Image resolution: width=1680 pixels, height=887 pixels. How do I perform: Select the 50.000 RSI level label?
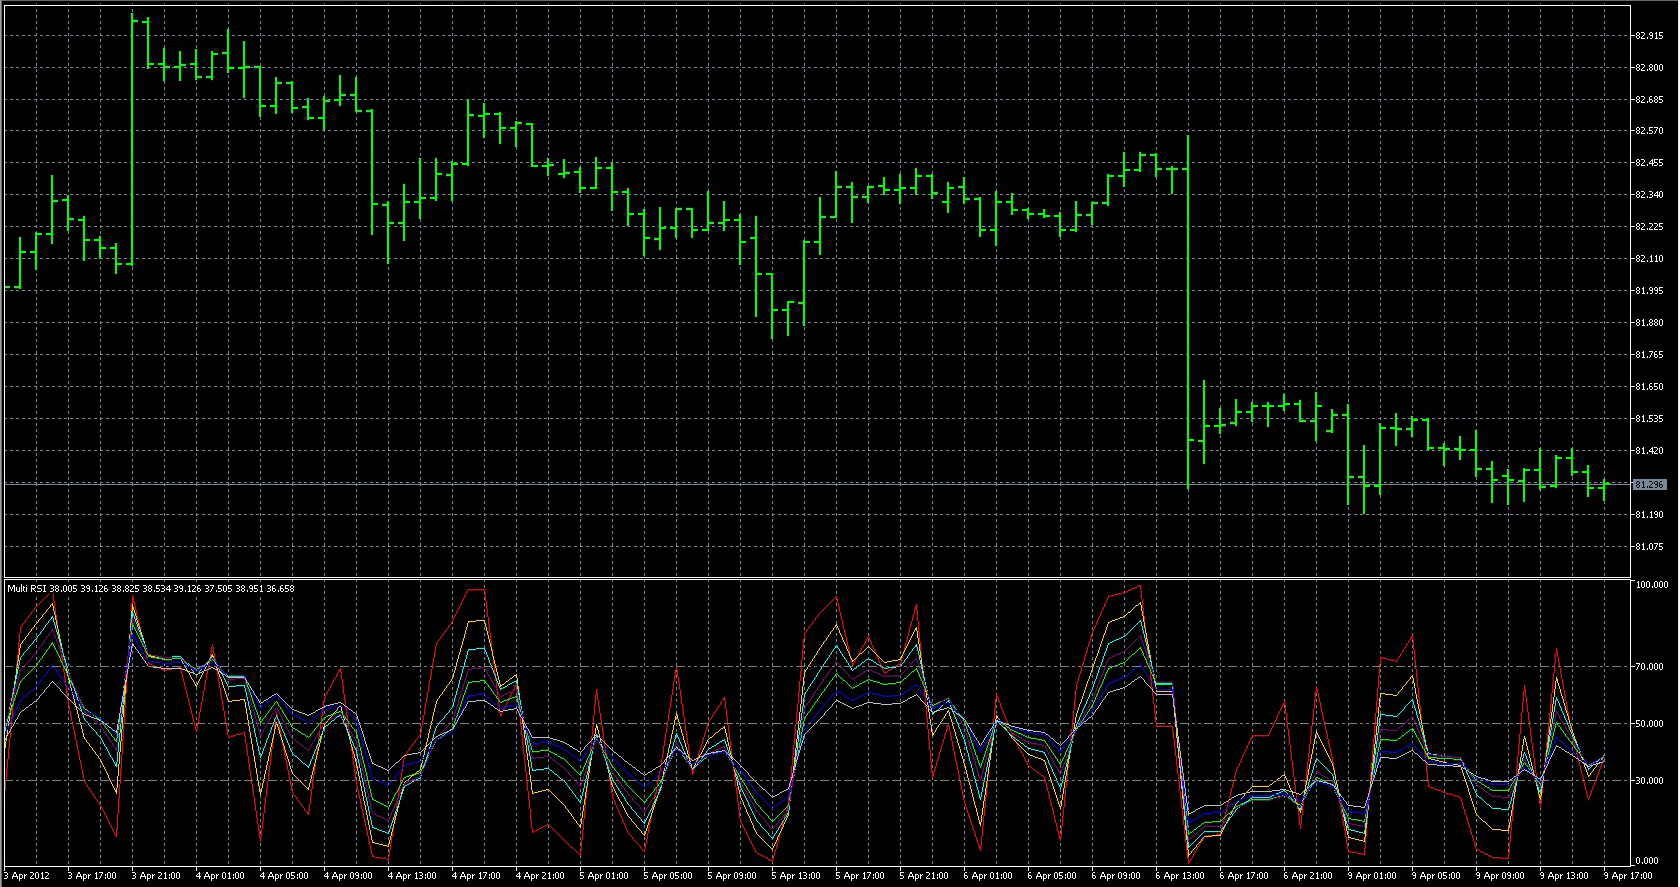pos(1649,724)
